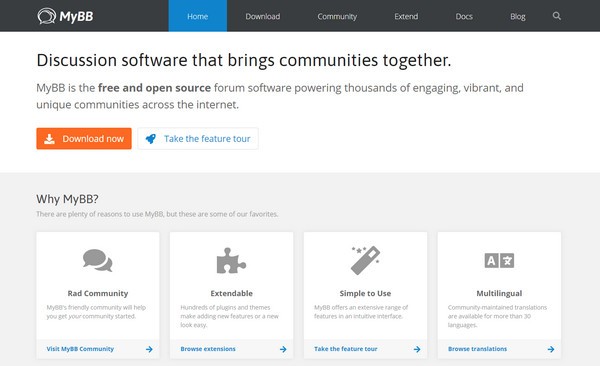Open the Docs nav item
Screen dimensions: 600x366
[x=464, y=16]
